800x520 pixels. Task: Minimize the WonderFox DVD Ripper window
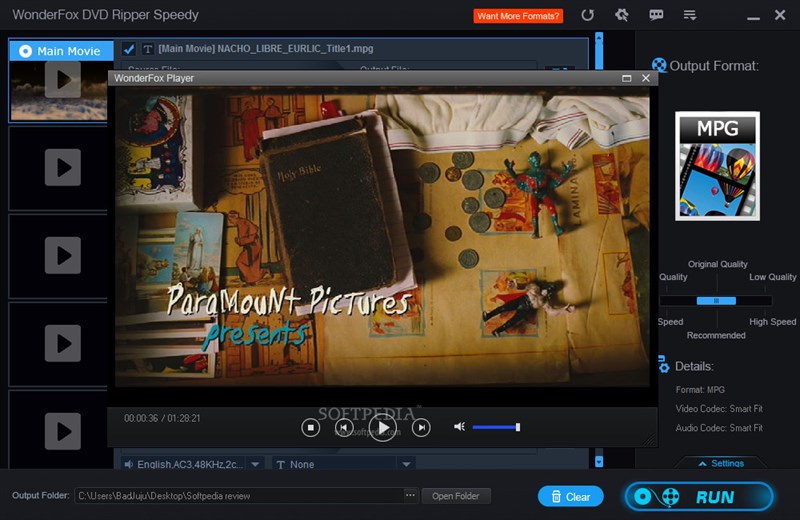pyautogui.click(x=753, y=17)
